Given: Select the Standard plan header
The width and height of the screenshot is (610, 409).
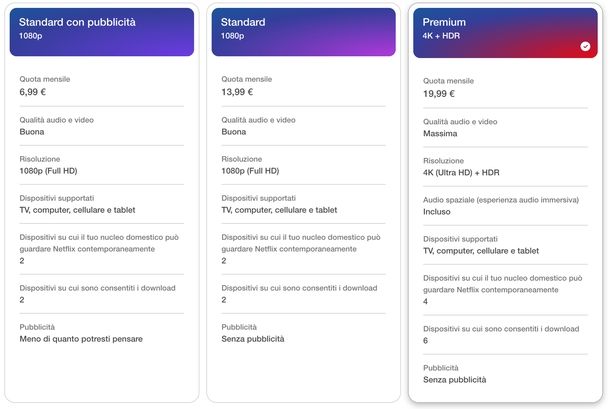Looking at the screenshot, I should click(x=303, y=32).
